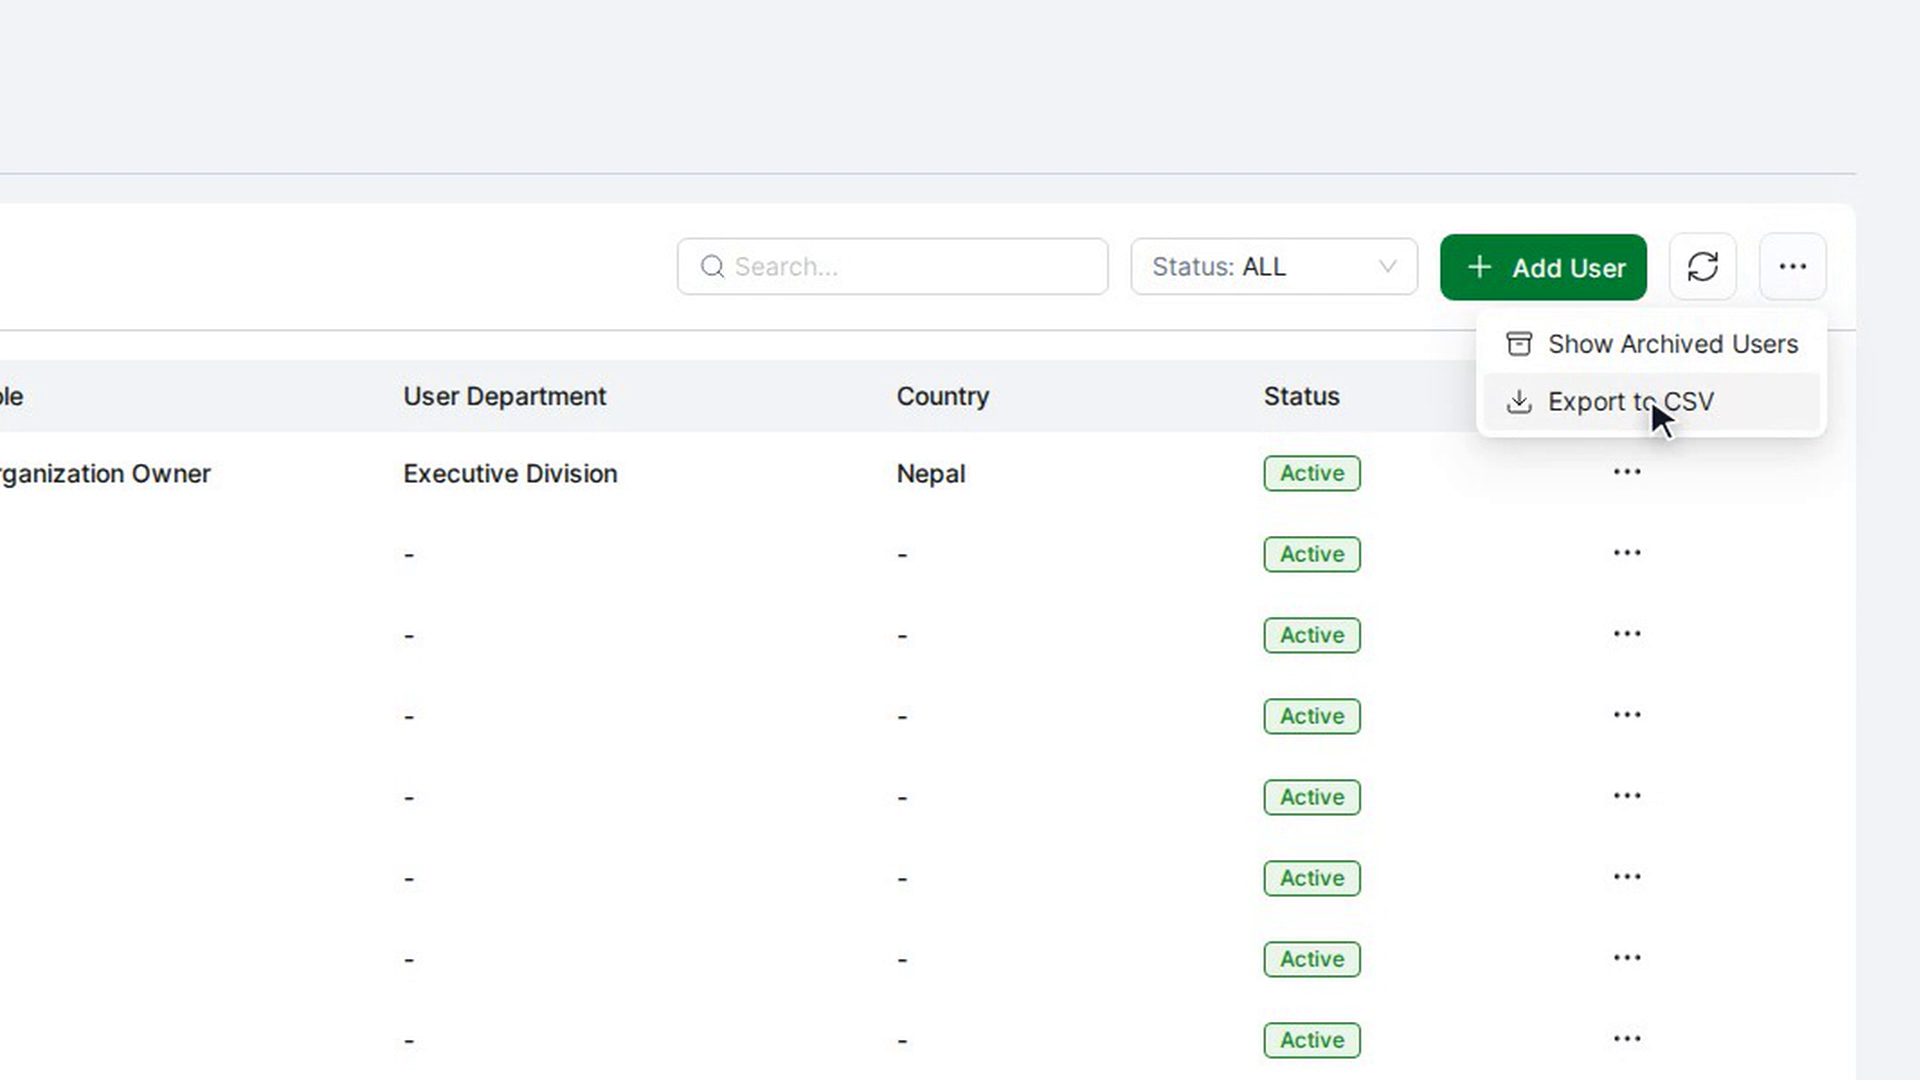This screenshot has width=1920, height=1080.
Task: Click plus icon on Add User button
Action: (x=1480, y=267)
